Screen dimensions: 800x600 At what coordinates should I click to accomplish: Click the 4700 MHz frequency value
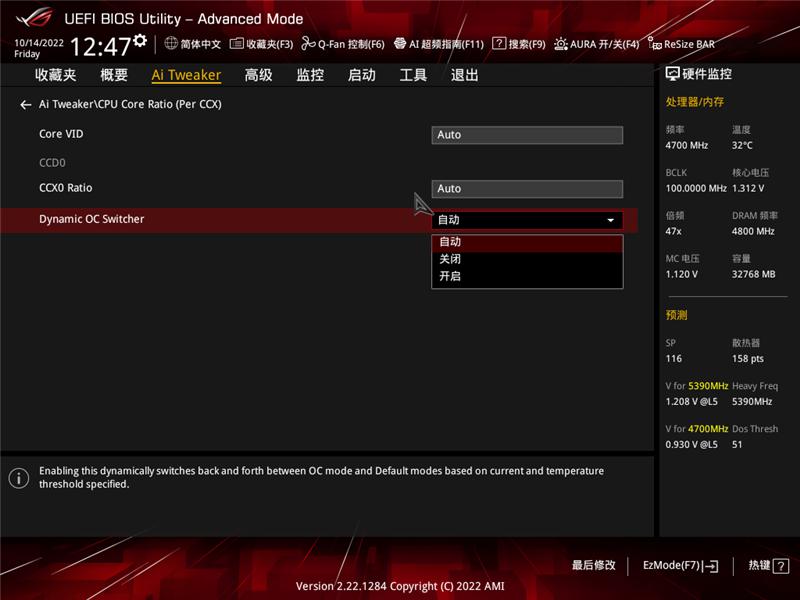tap(687, 145)
